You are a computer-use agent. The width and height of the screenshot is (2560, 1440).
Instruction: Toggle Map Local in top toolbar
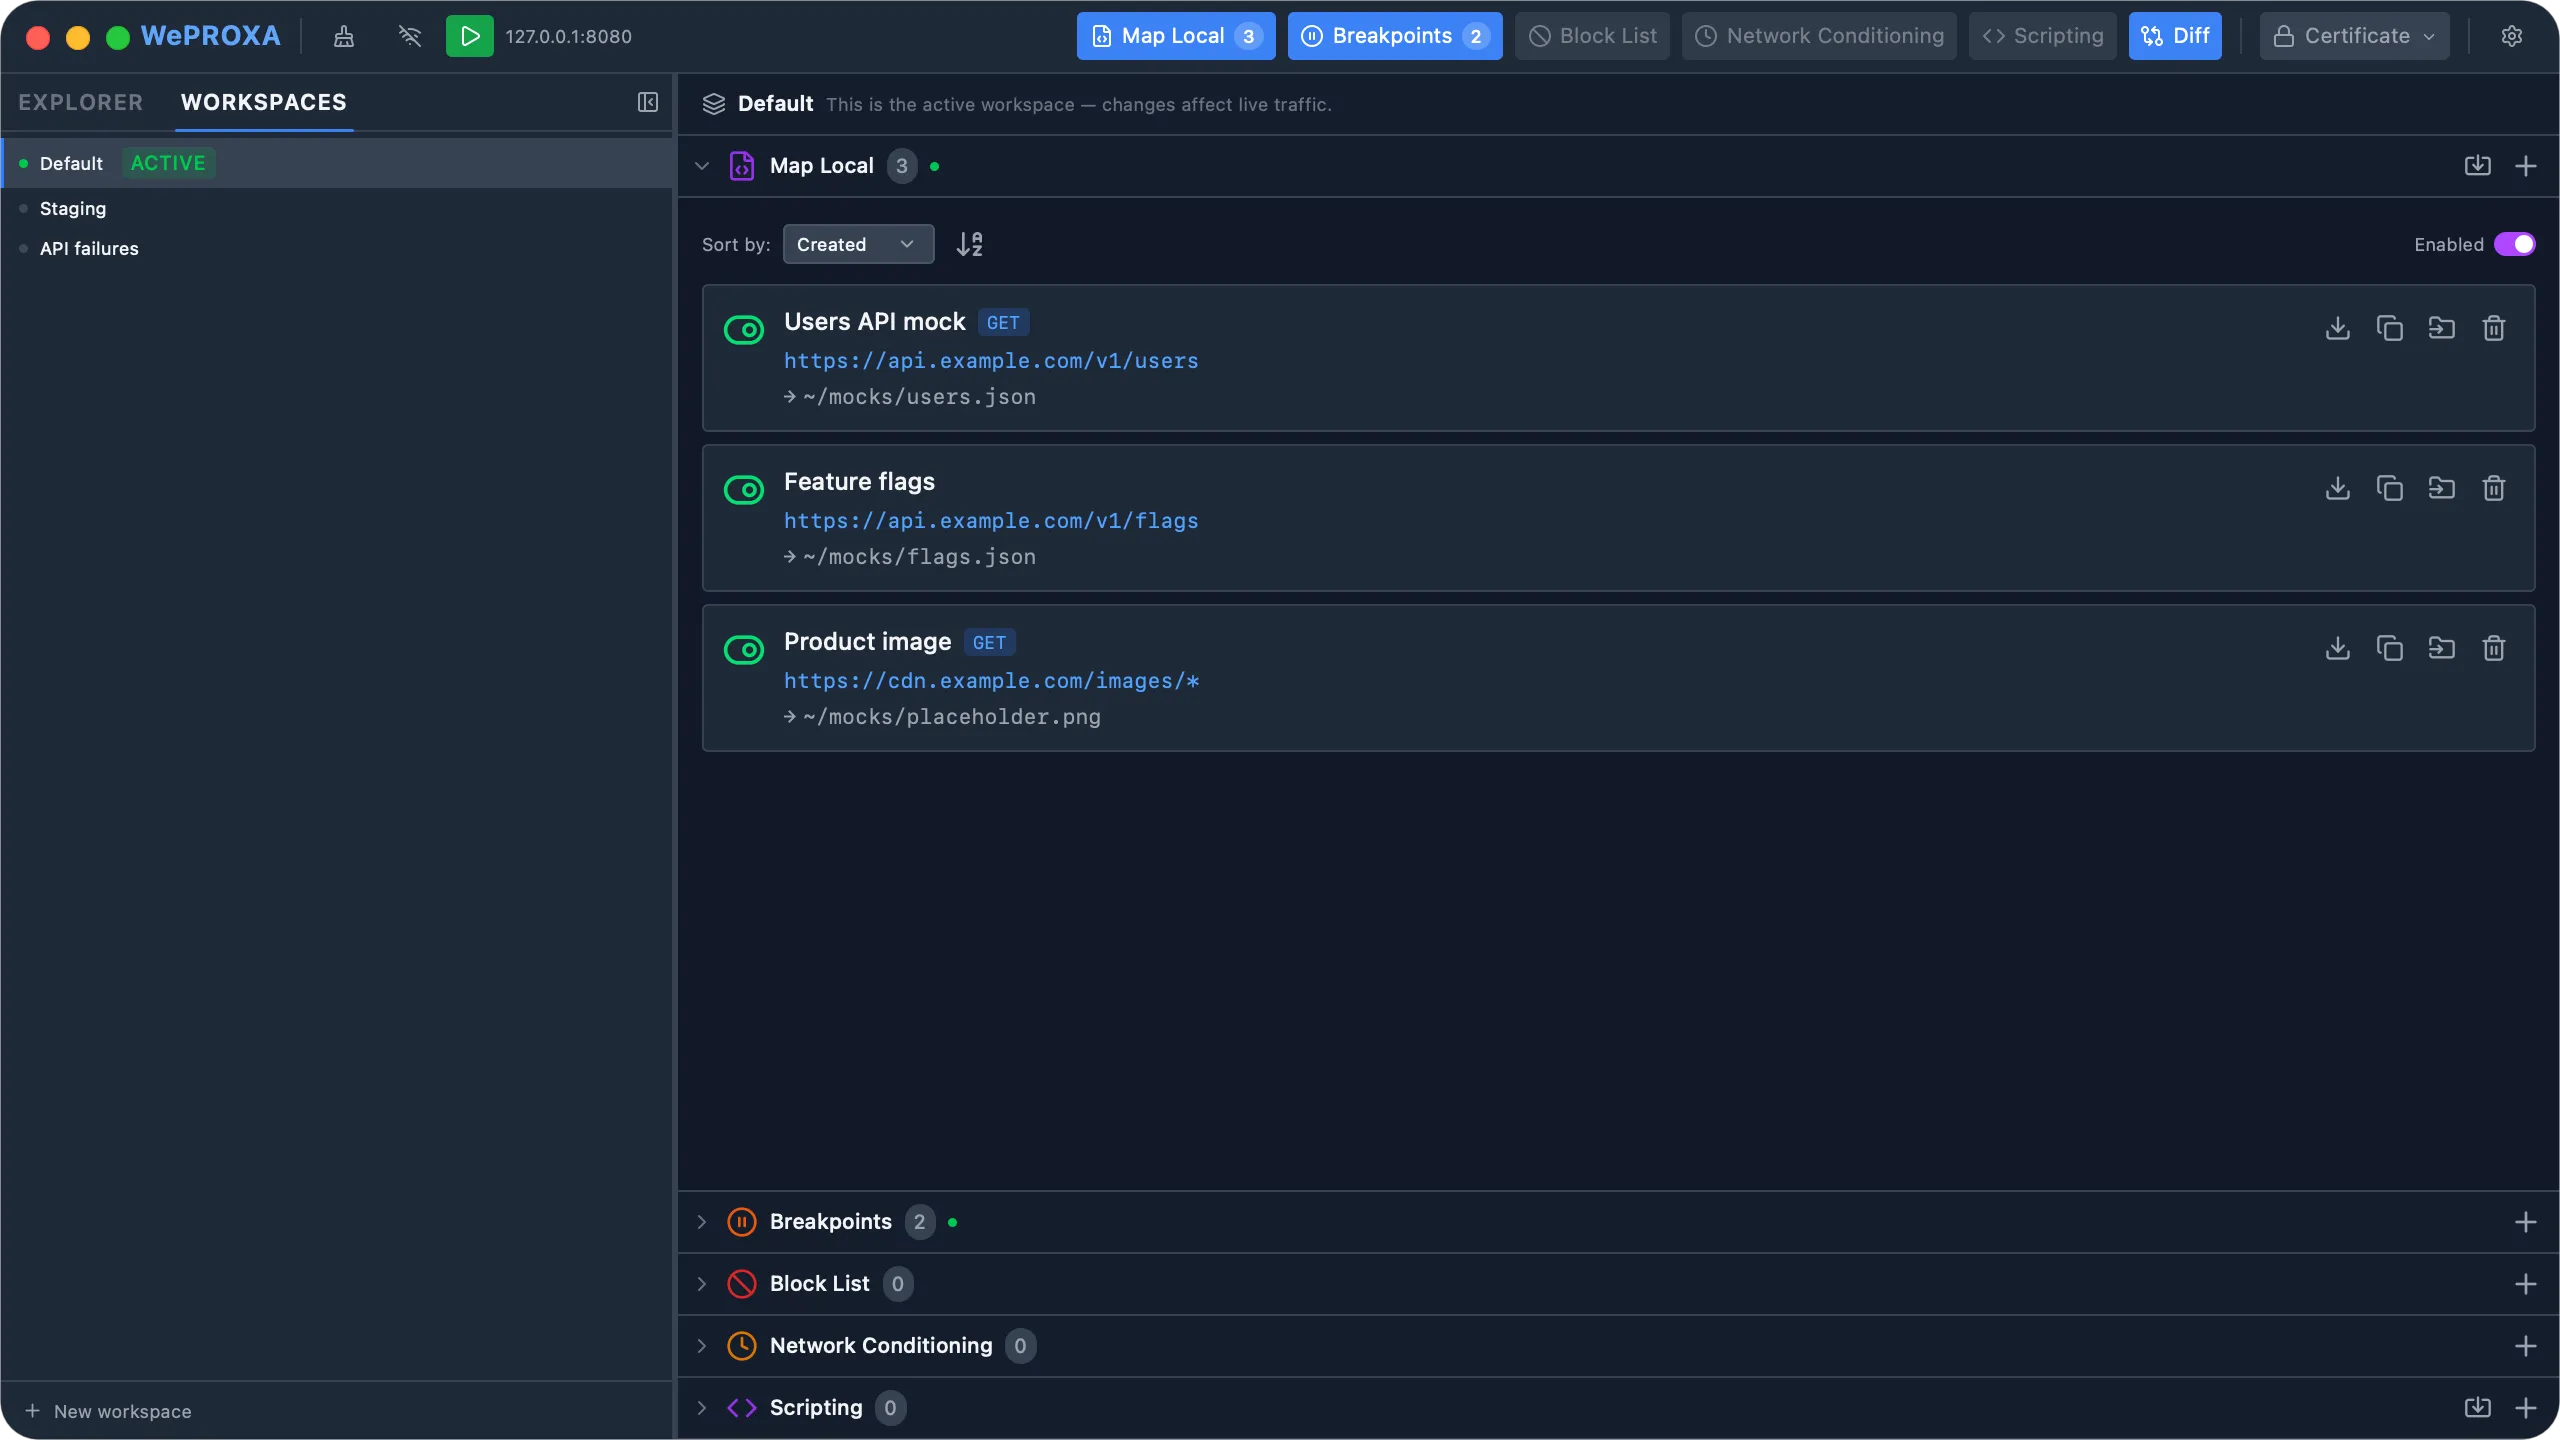tap(1176, 36)
